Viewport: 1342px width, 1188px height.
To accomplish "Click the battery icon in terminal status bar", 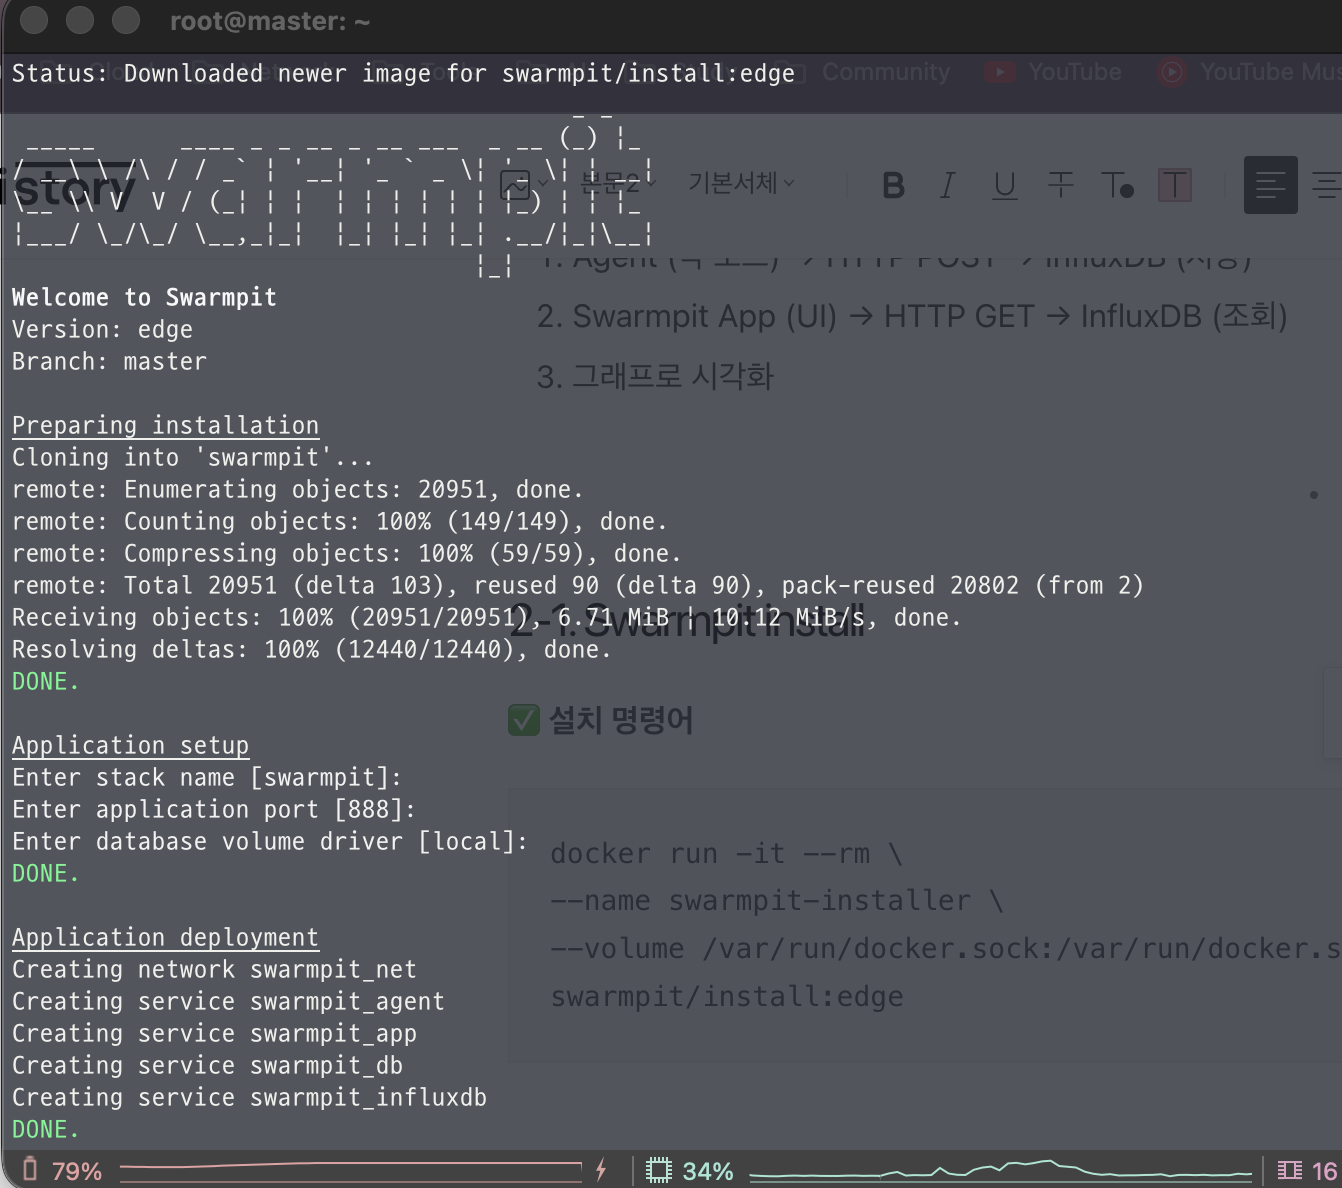I will 30,1169.
